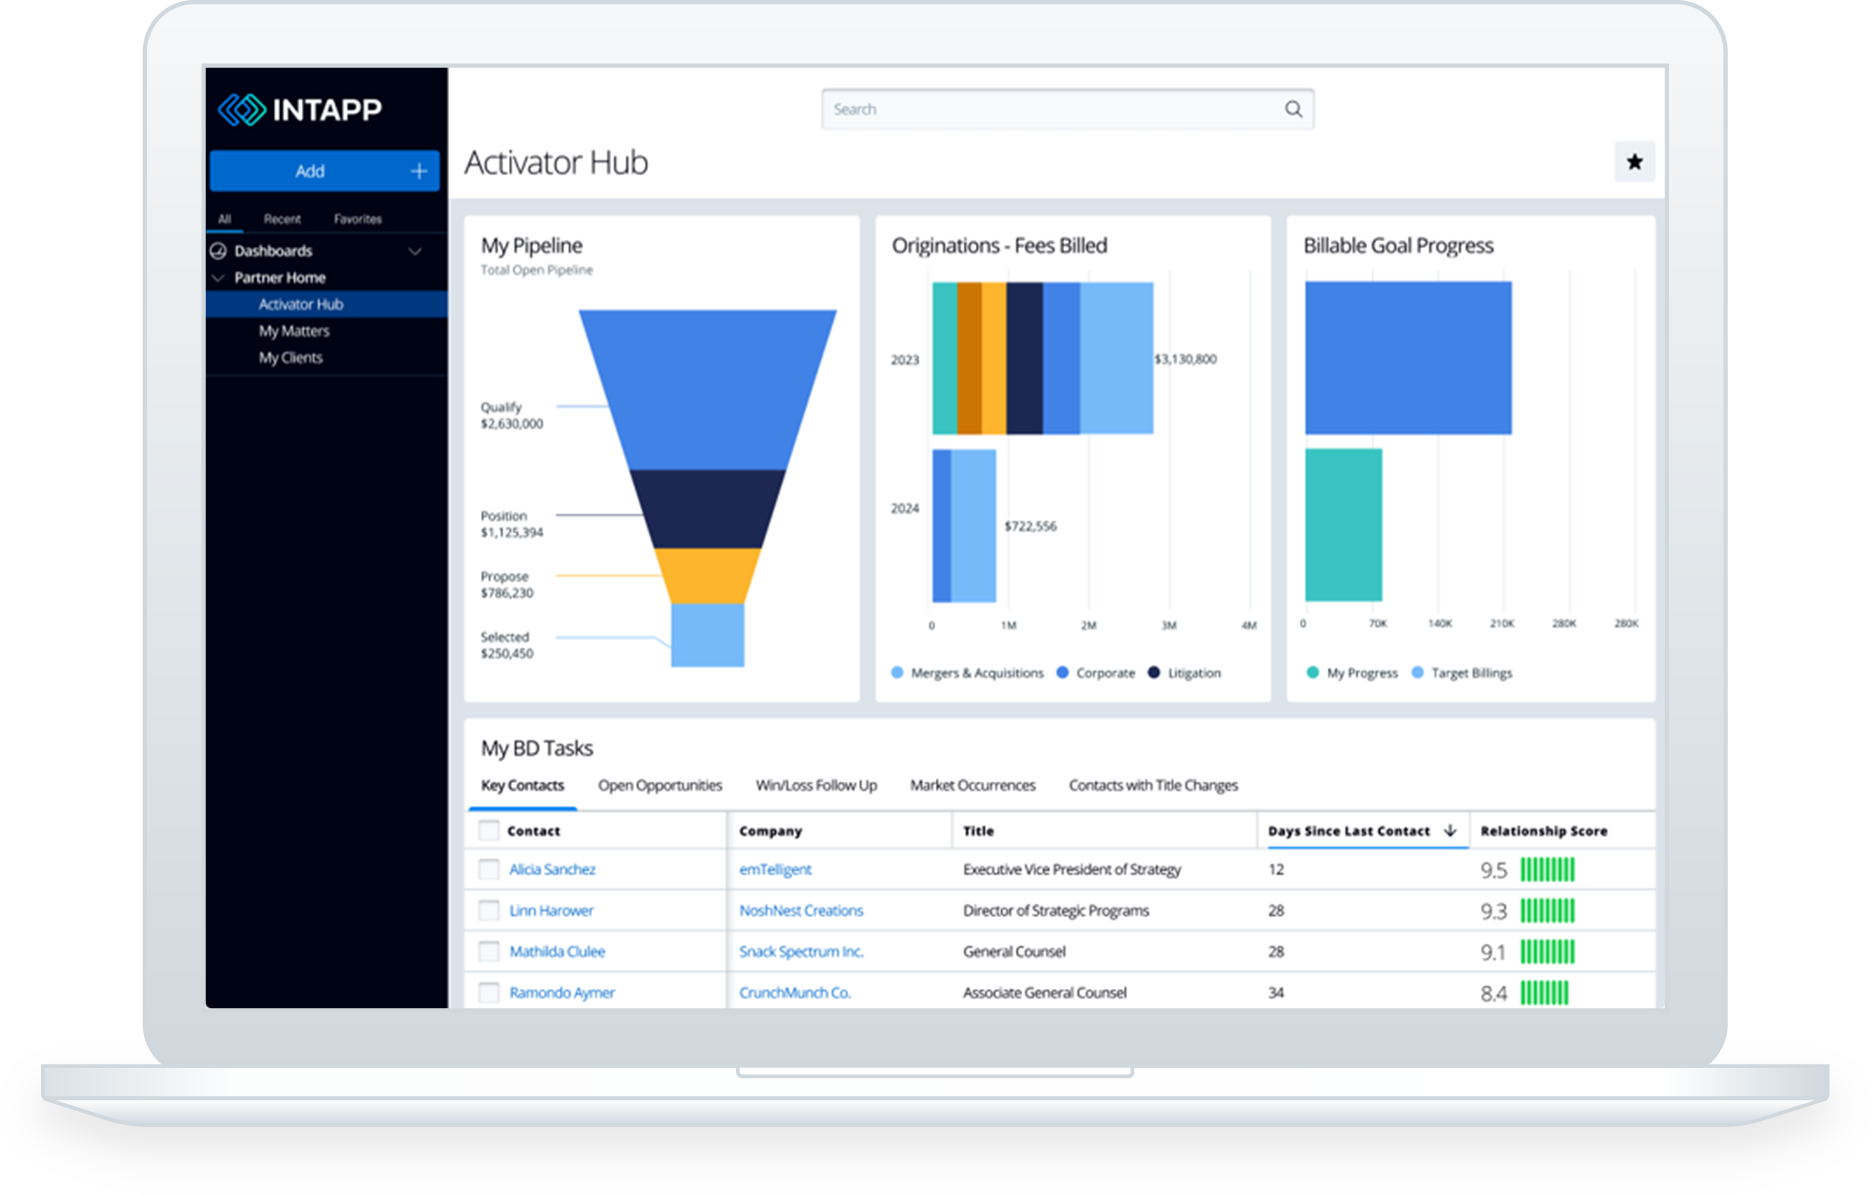Click the sort arrow on Days Since Last Contact
Screen dimensions: 1871x1194
pos(1450,830)
